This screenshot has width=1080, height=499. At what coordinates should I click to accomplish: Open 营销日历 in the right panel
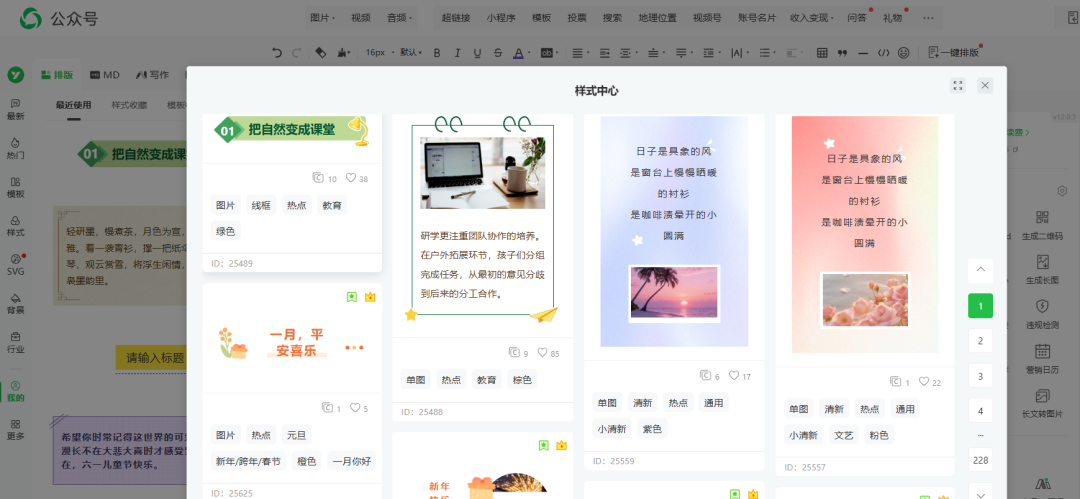1042,359
